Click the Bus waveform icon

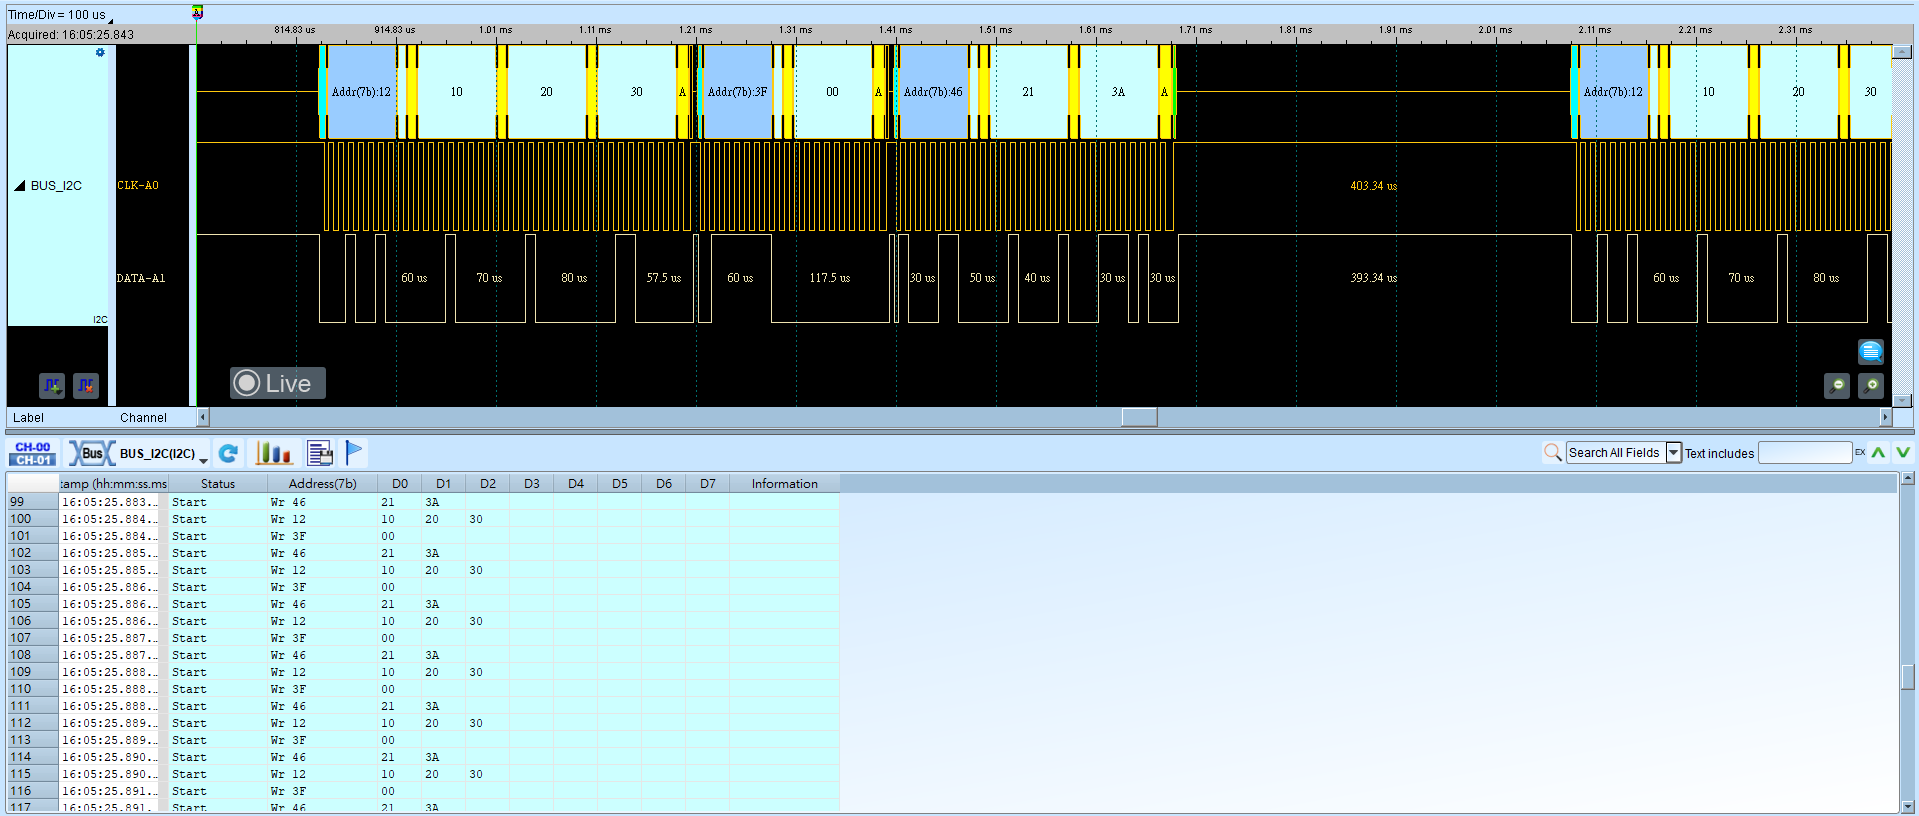[91, 454]
